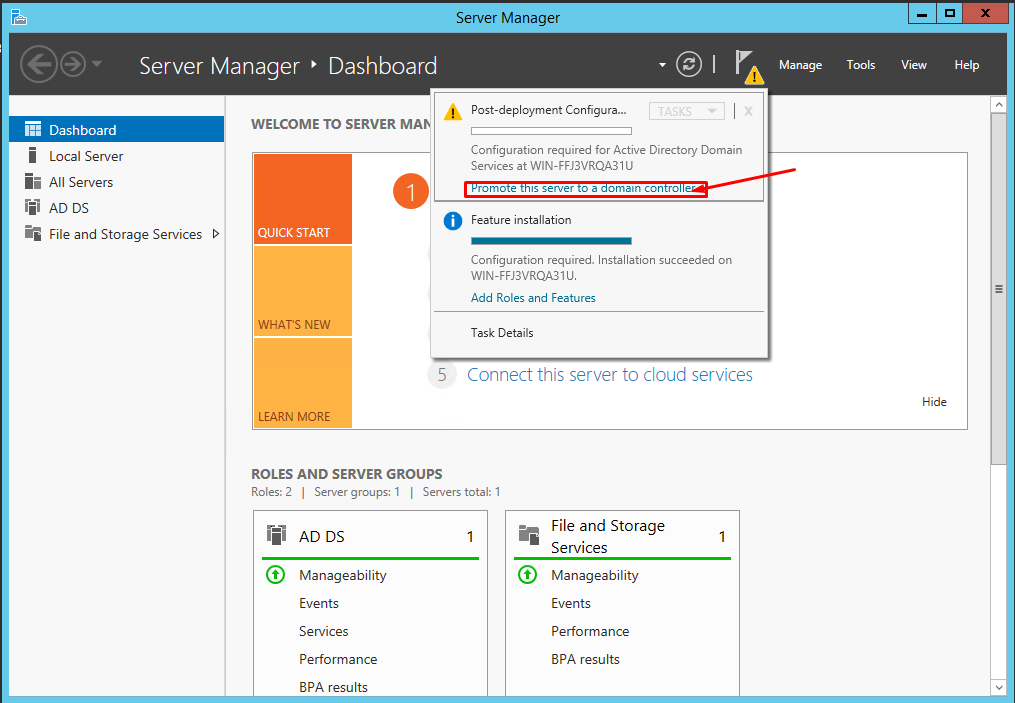Open Events in the AD DS tile
1015x703 pixels.
318,603
